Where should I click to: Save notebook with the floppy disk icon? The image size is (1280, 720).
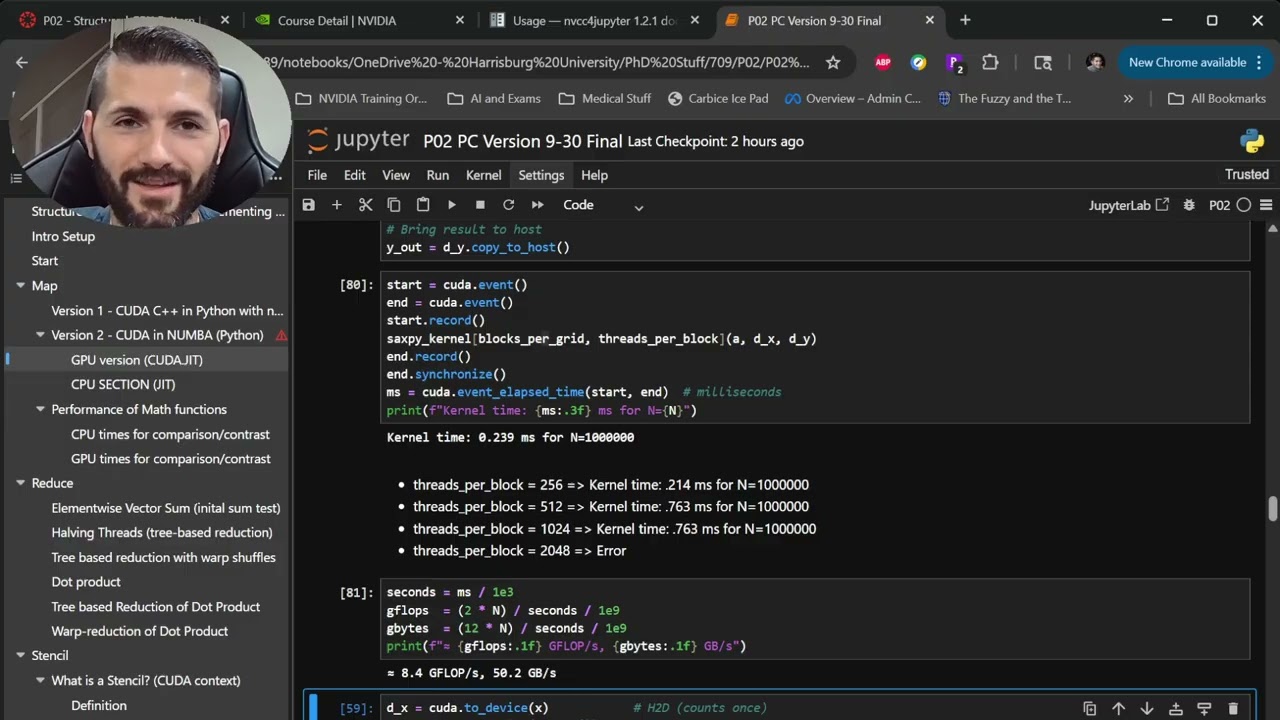(308, 205)
